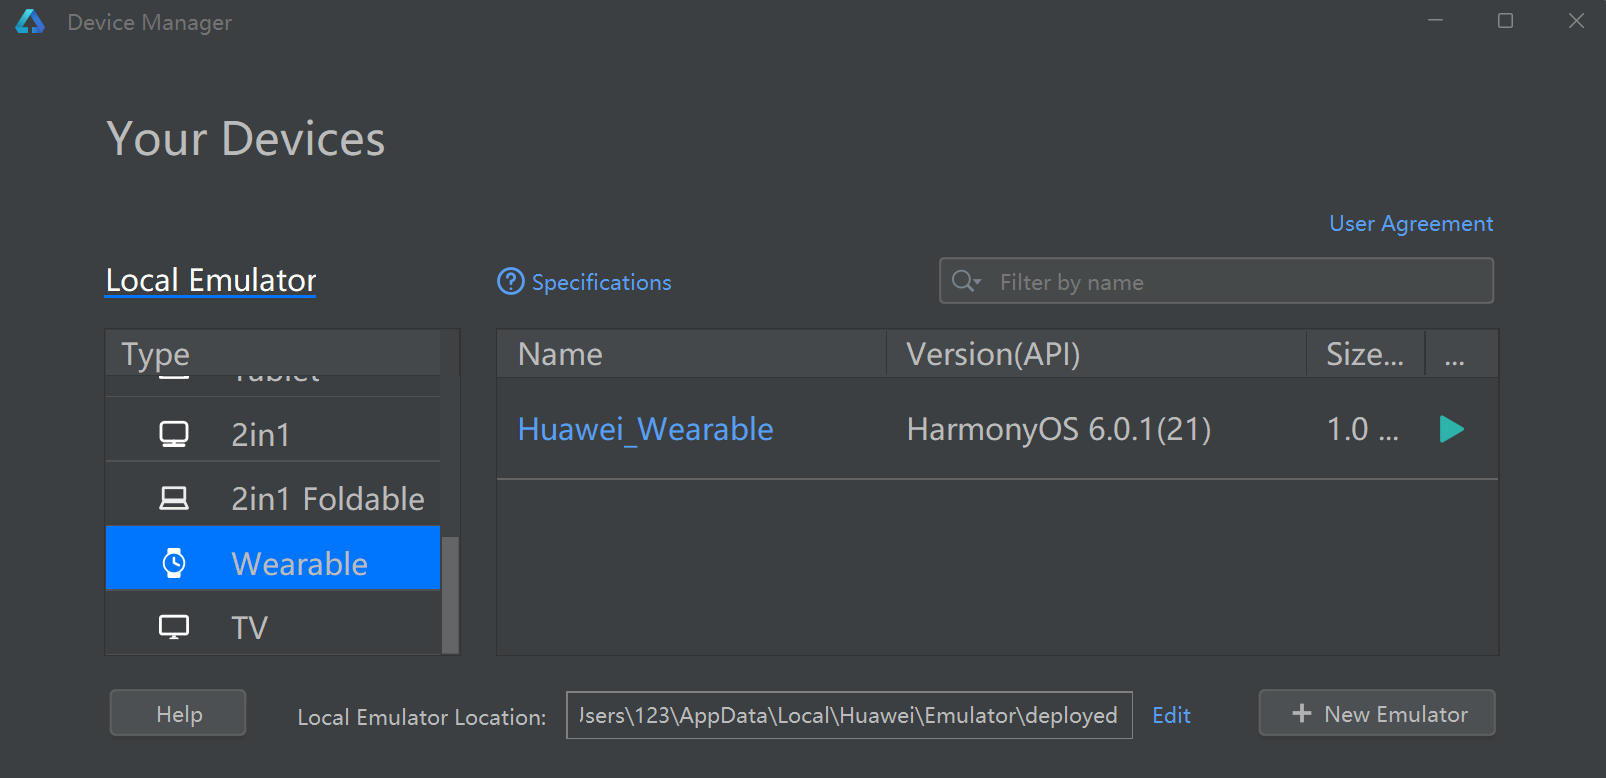Click the TV monitor icon
The height and width of the screenshot is (778, 1606).
pos(174,627)
